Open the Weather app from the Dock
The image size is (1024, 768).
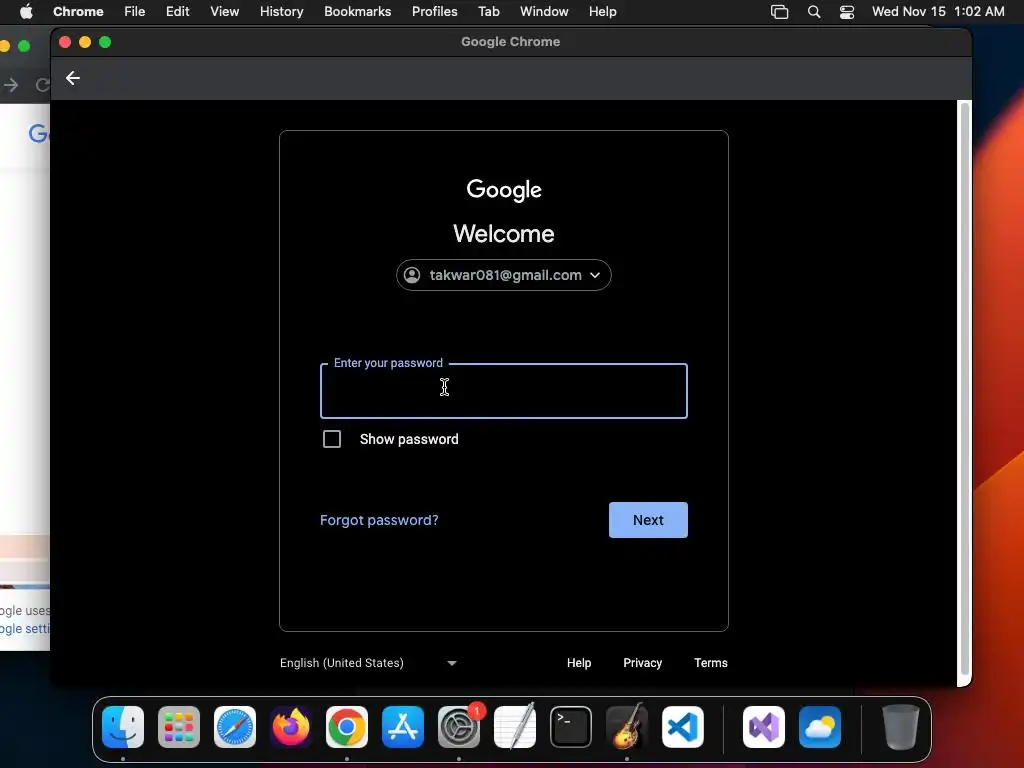(820, 727)
